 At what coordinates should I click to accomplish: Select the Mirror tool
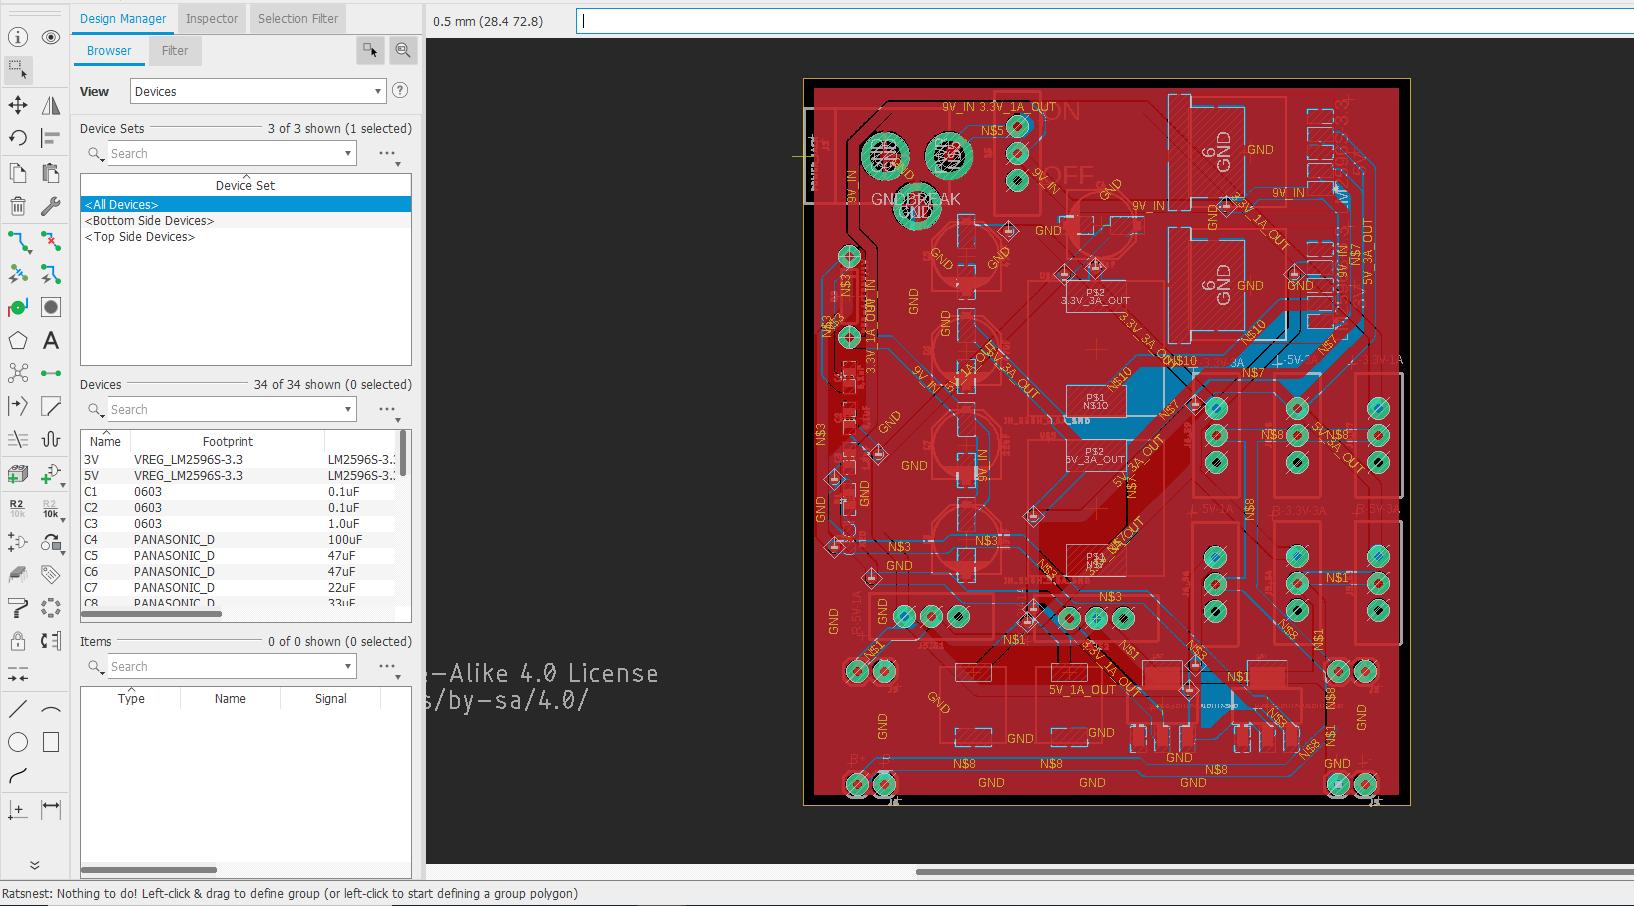click(50, 105)
